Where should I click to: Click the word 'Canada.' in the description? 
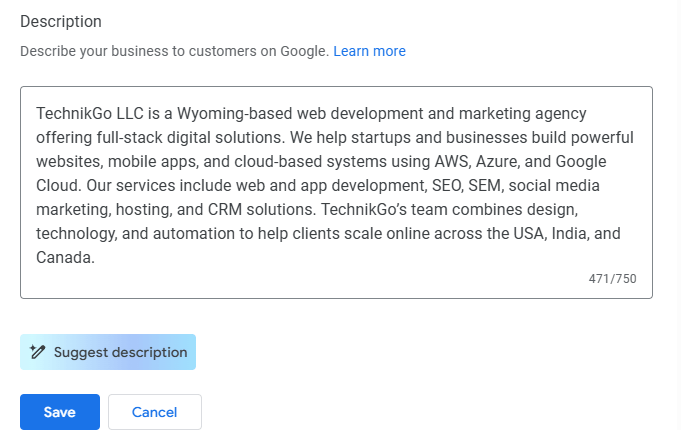pos(65,258)
